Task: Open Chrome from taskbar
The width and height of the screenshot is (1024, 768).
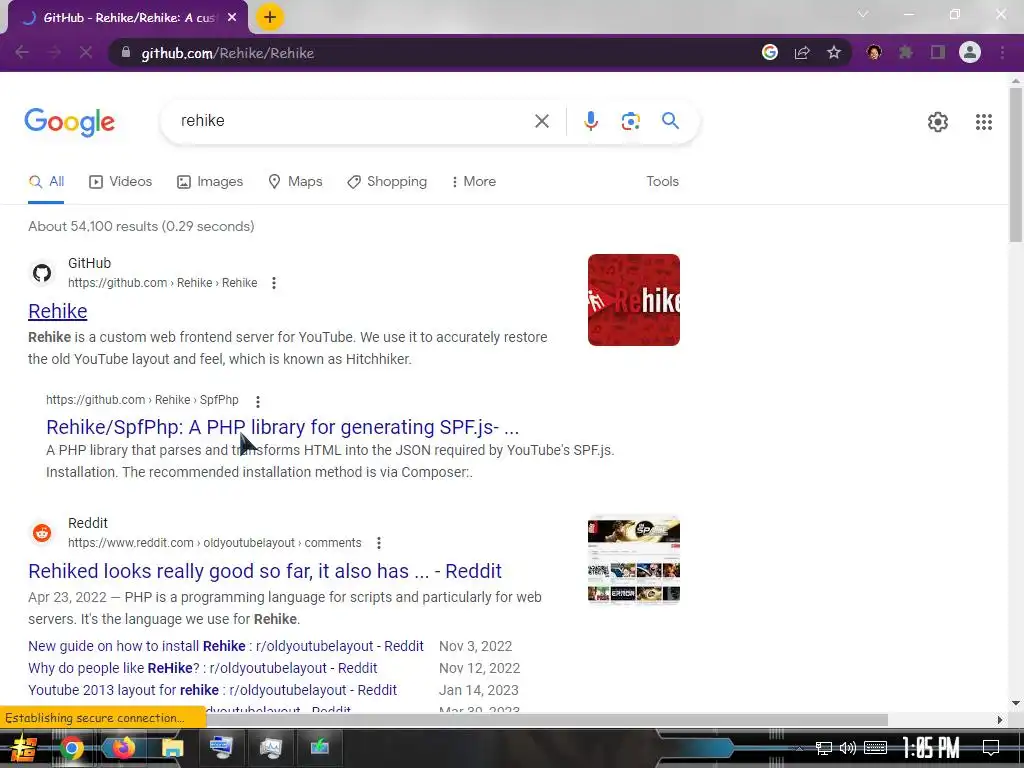Action: point(72,748)
